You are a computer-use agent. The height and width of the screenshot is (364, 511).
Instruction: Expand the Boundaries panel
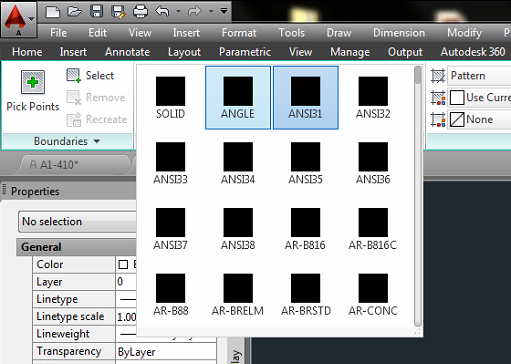click(67, 141)
